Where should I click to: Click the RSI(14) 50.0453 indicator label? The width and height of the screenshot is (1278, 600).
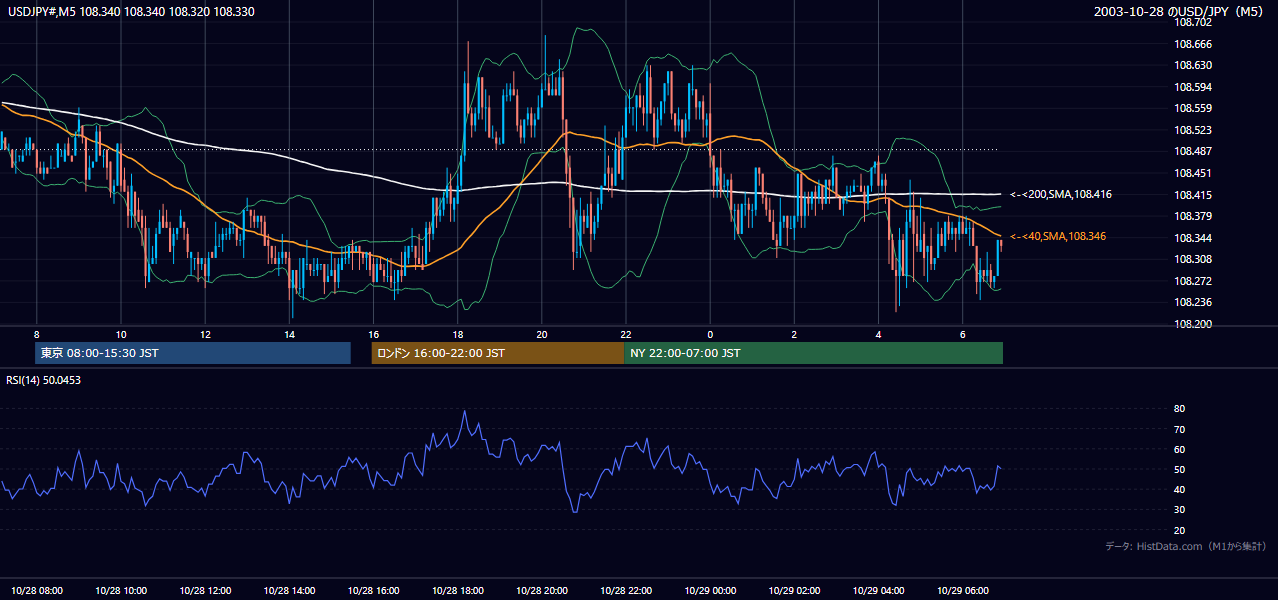coord(43,380)
